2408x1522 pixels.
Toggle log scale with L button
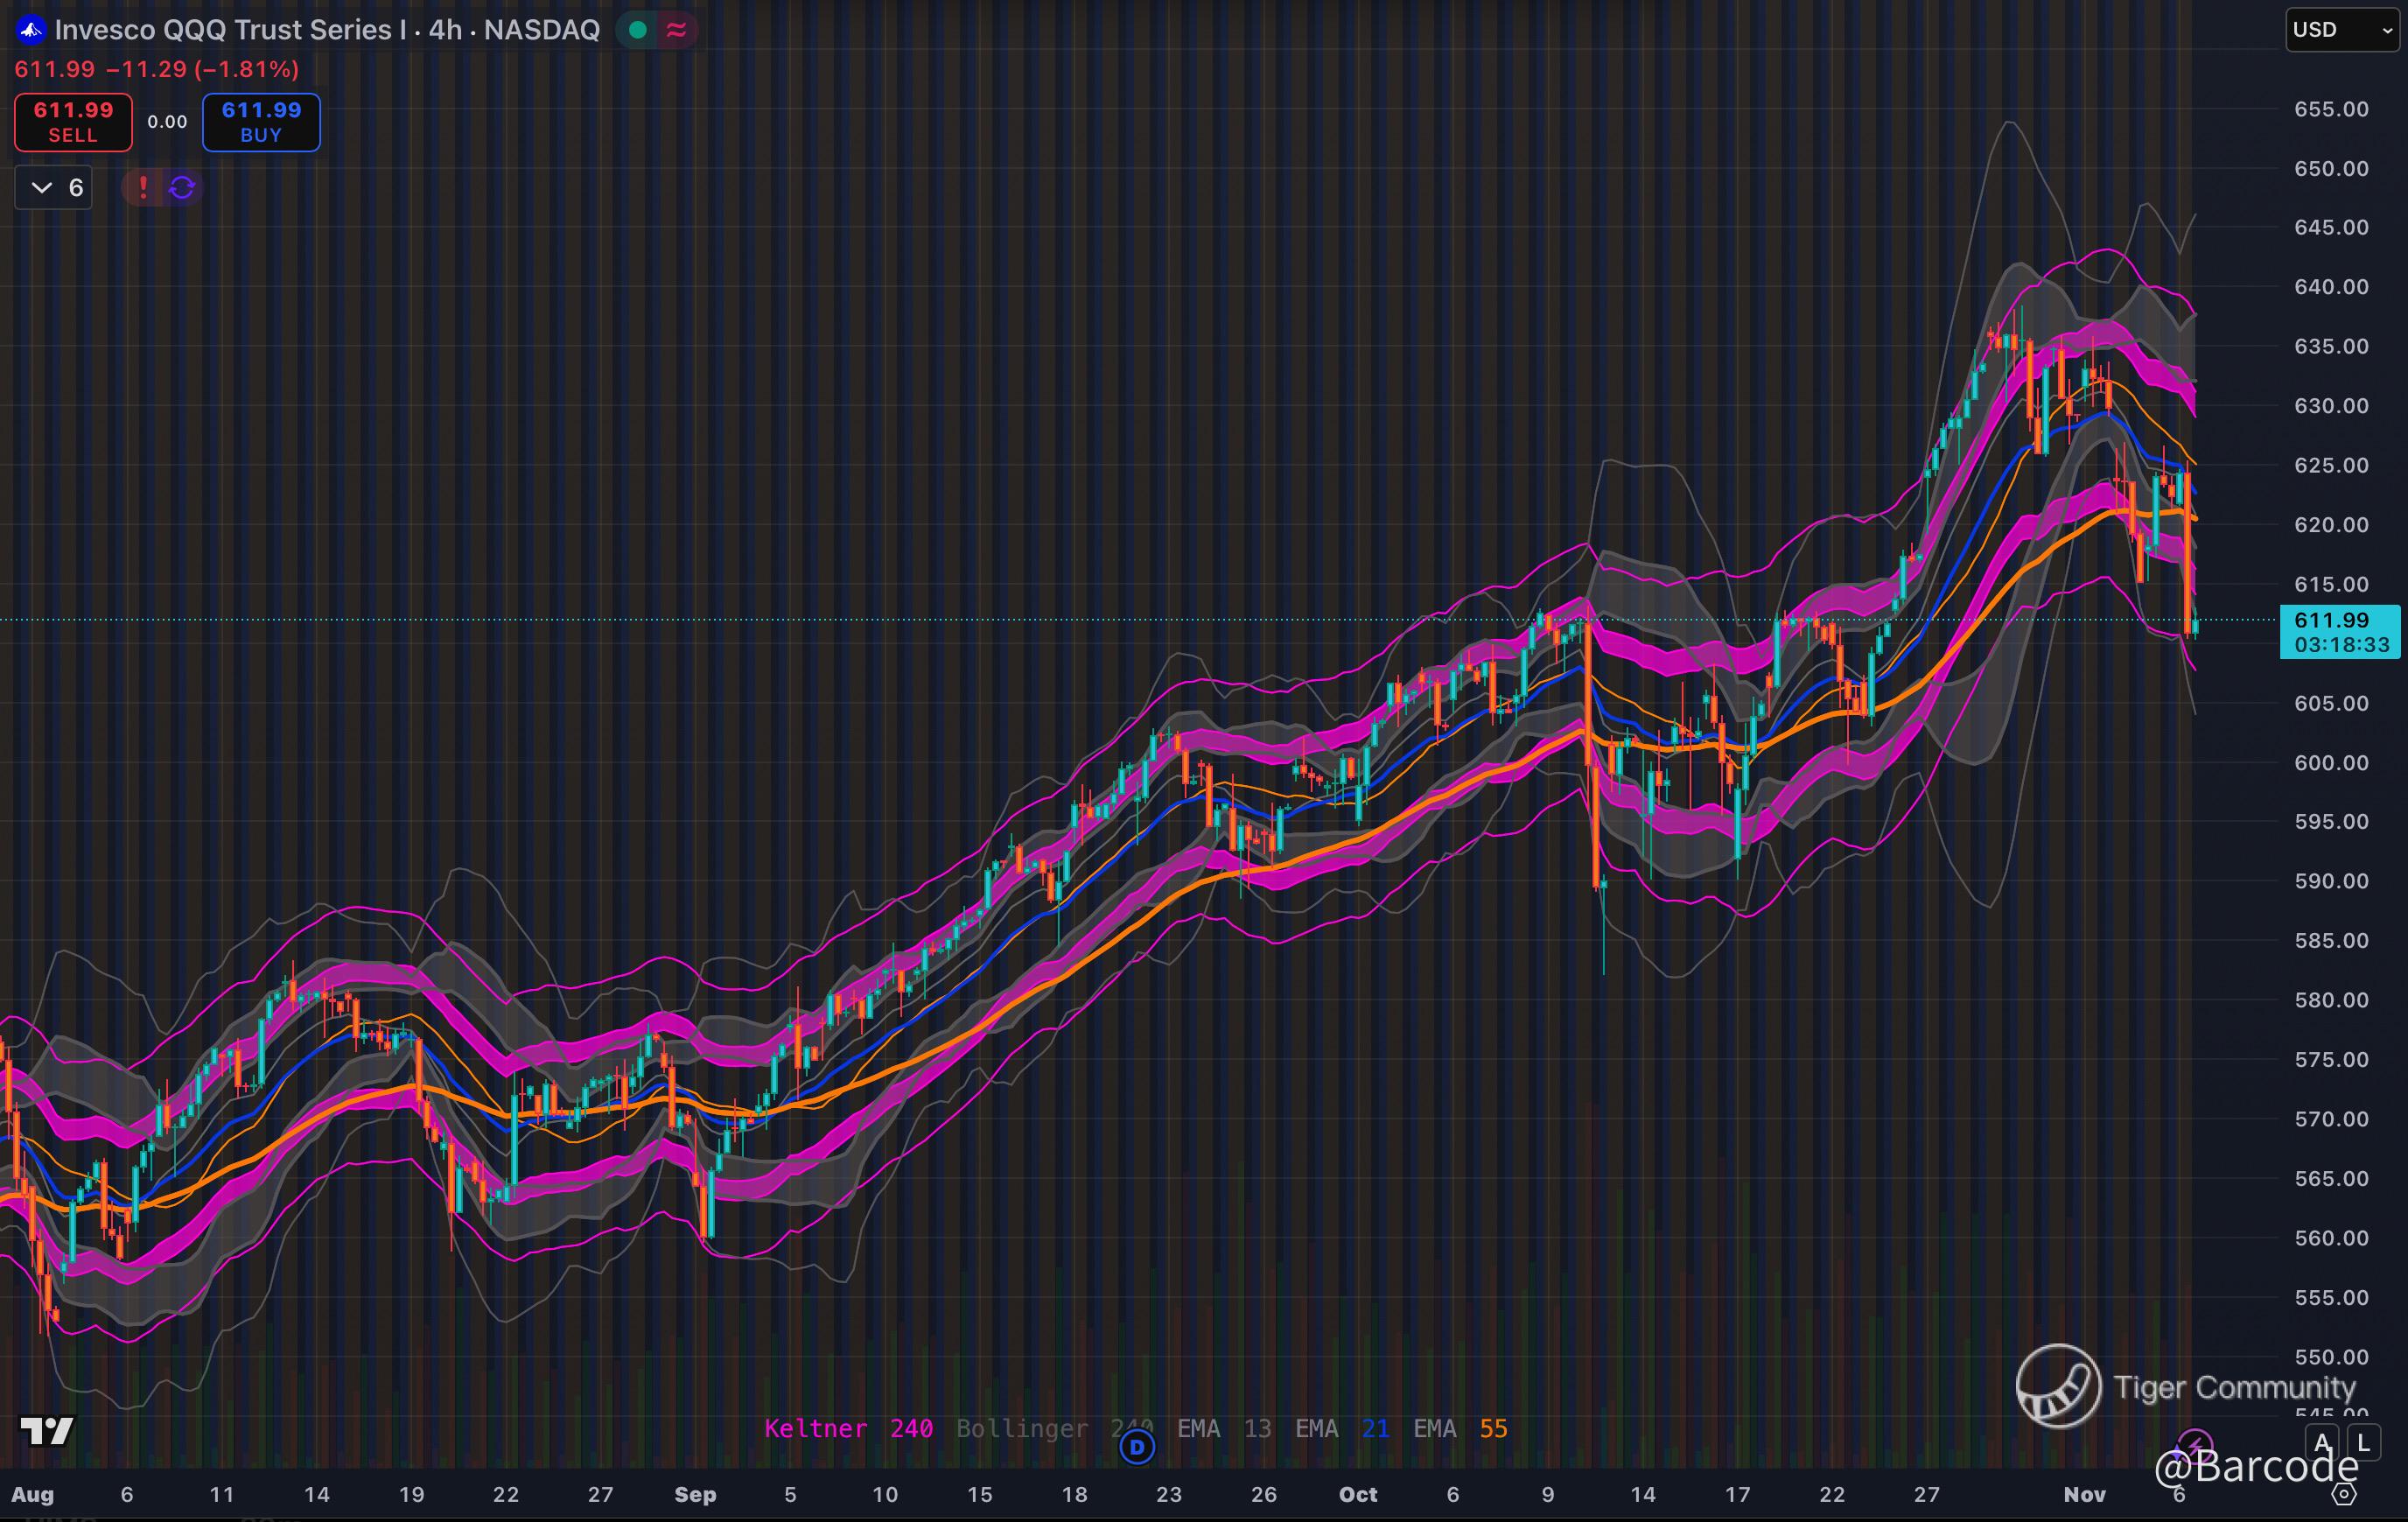[2363, 1443]
